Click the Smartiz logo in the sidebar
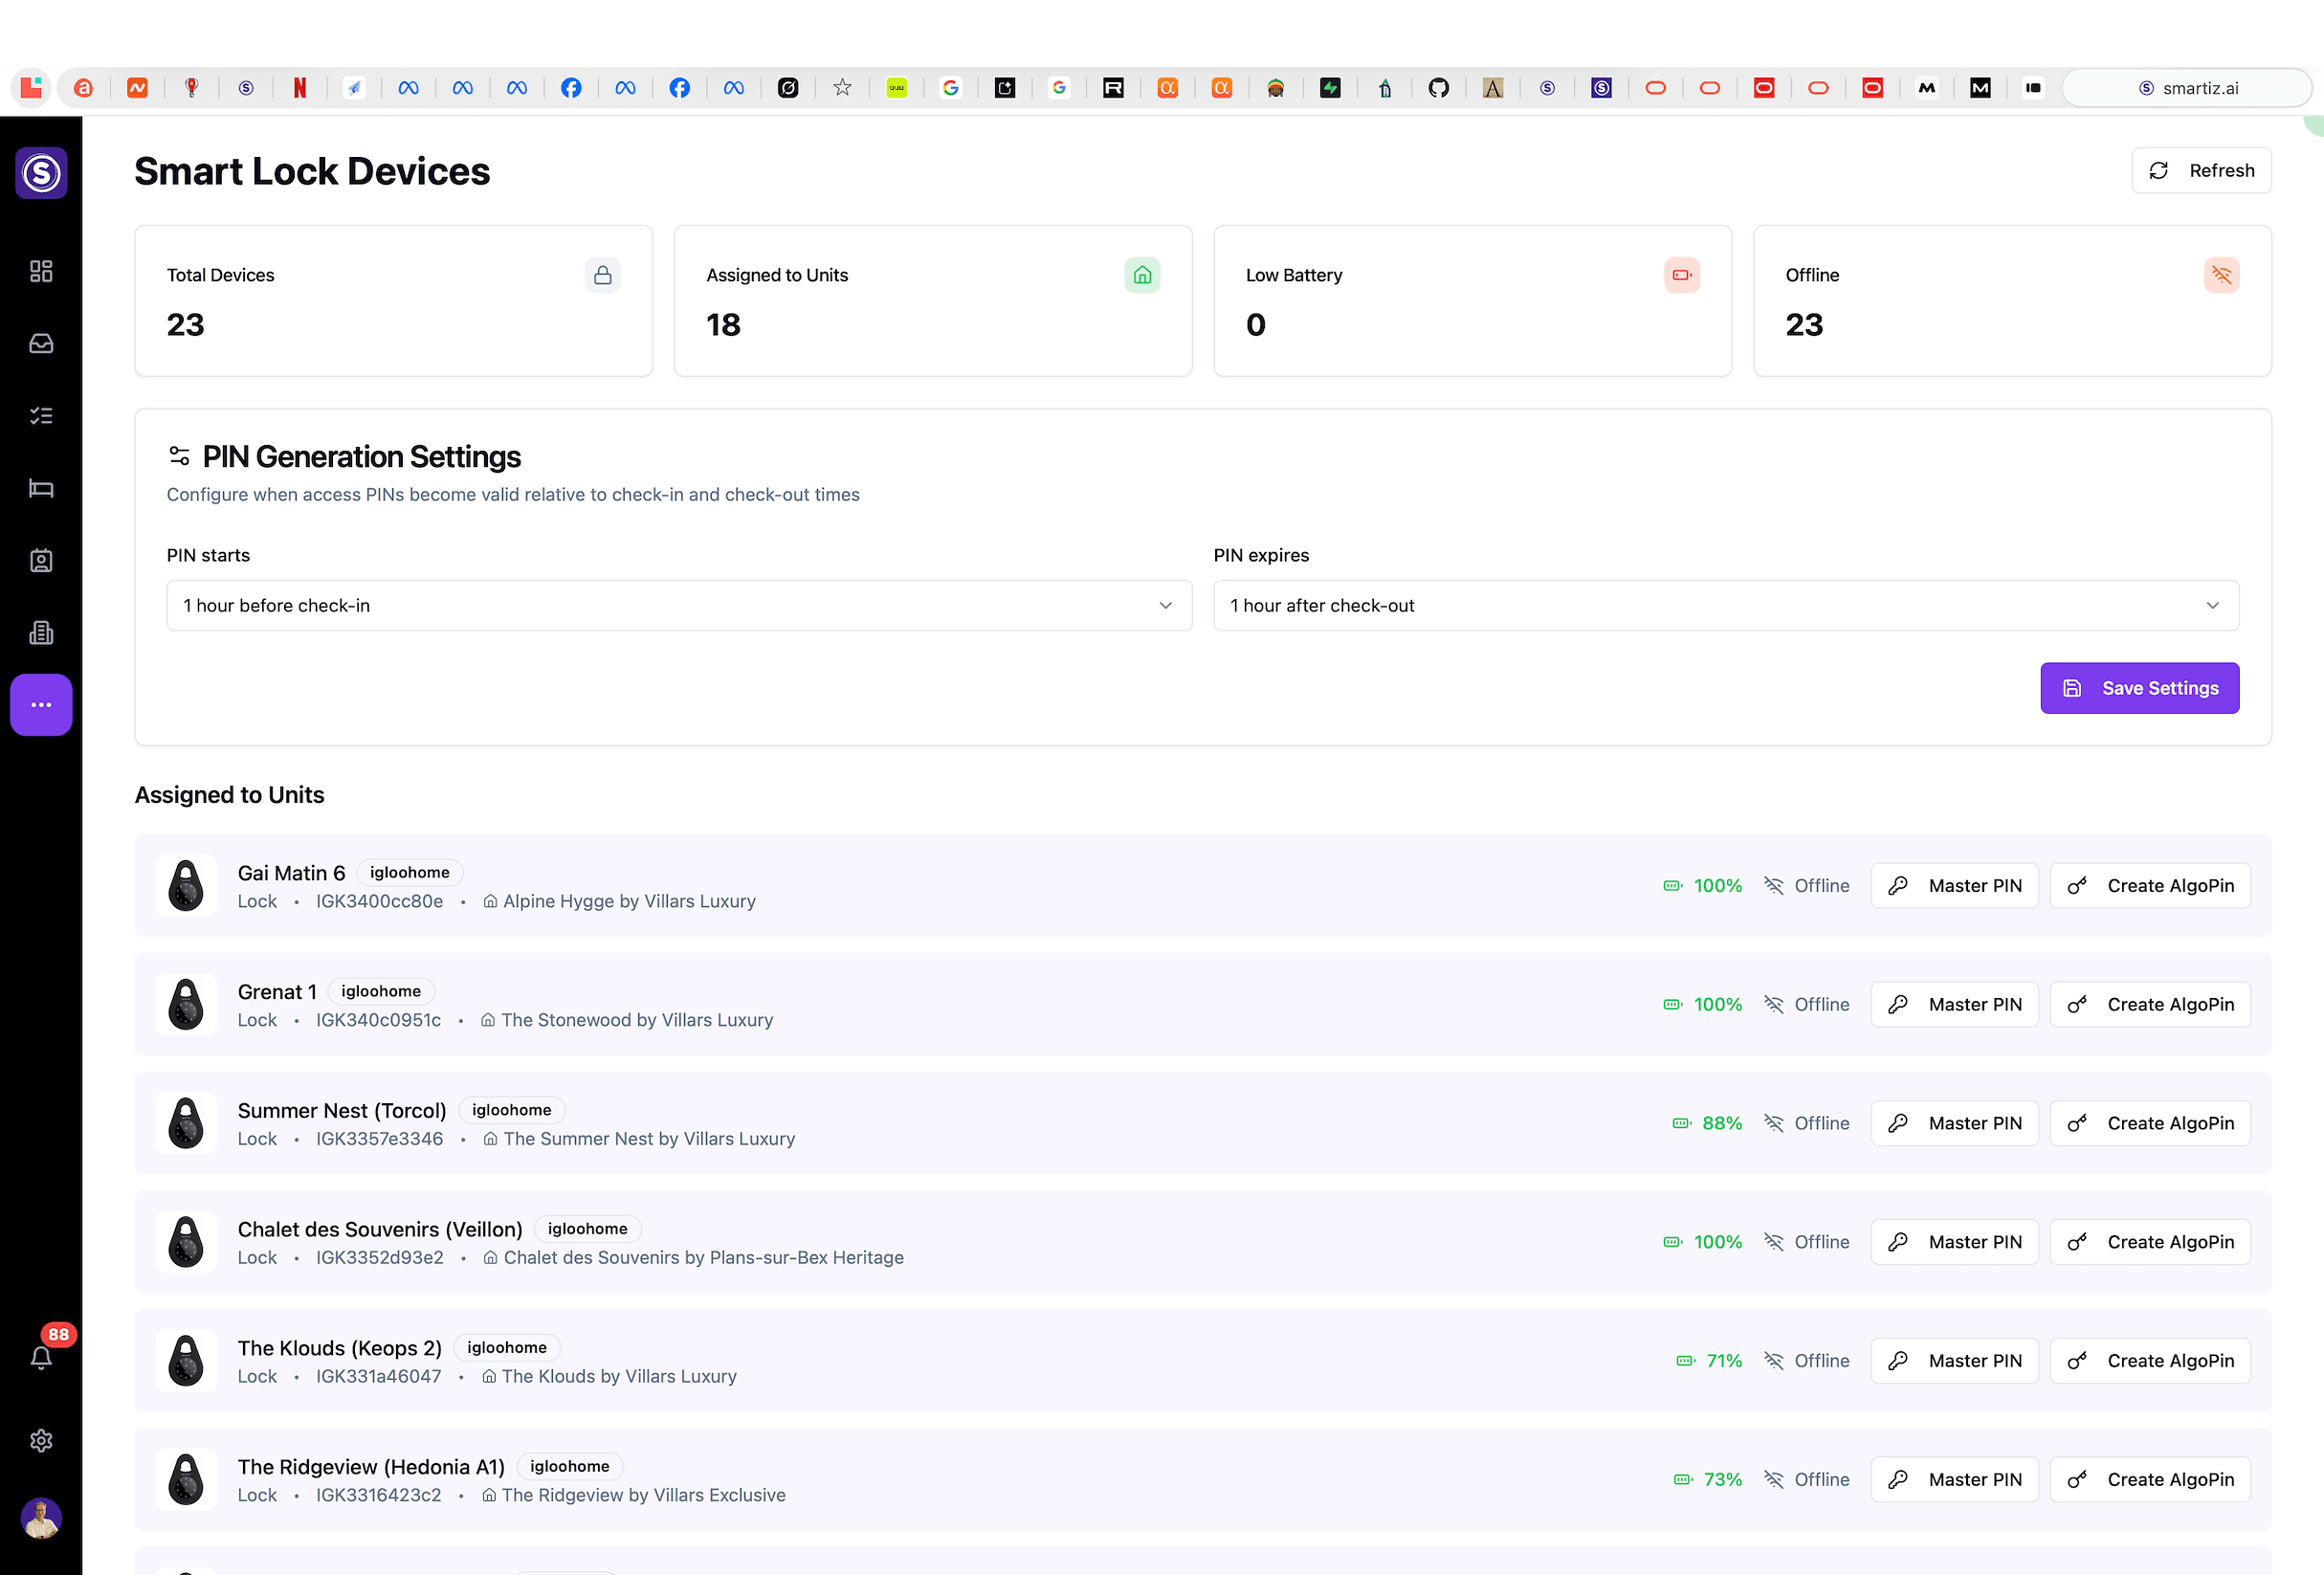Viewport: 2324px width, 1575px height. coord(41,173)
